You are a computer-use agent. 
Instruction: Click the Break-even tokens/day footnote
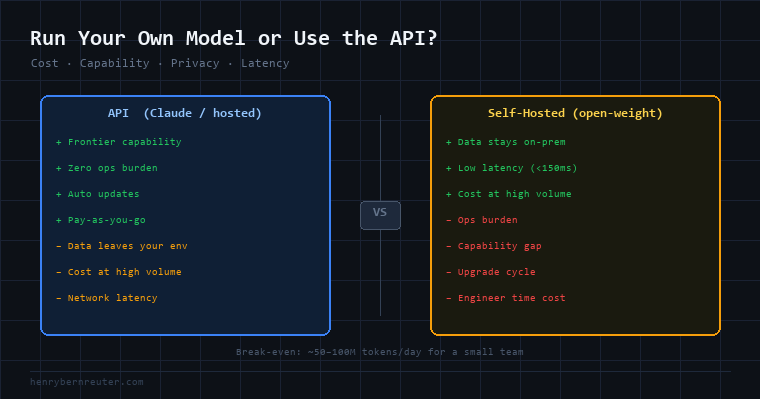[380, 352]
